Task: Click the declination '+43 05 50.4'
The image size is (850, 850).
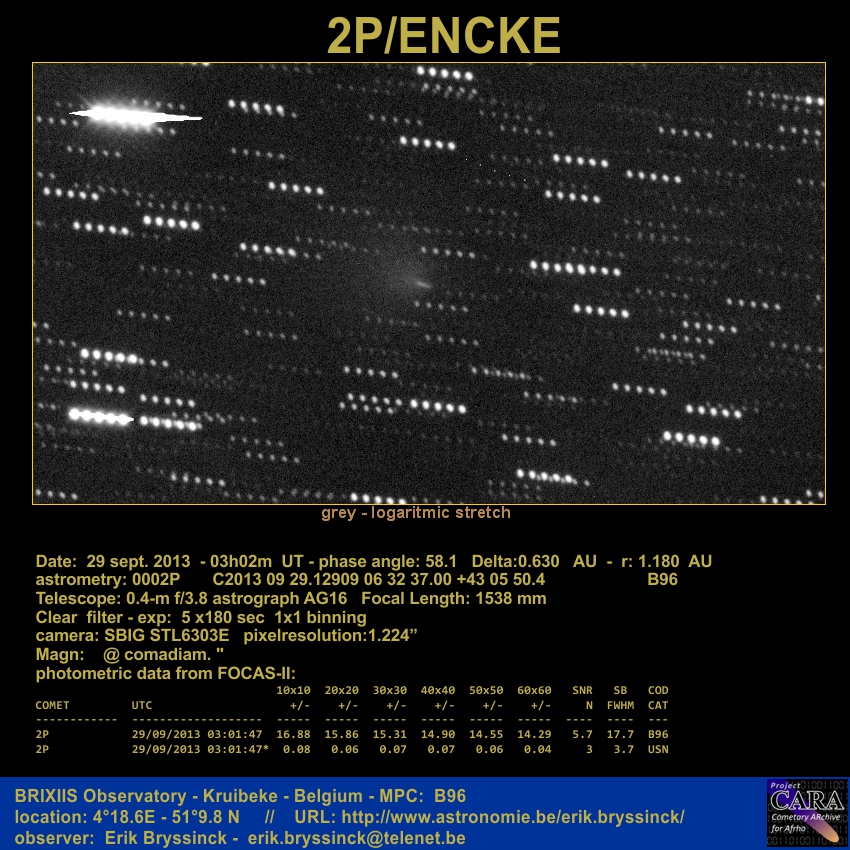Action: pyautogui.click(x=500, y=579)
